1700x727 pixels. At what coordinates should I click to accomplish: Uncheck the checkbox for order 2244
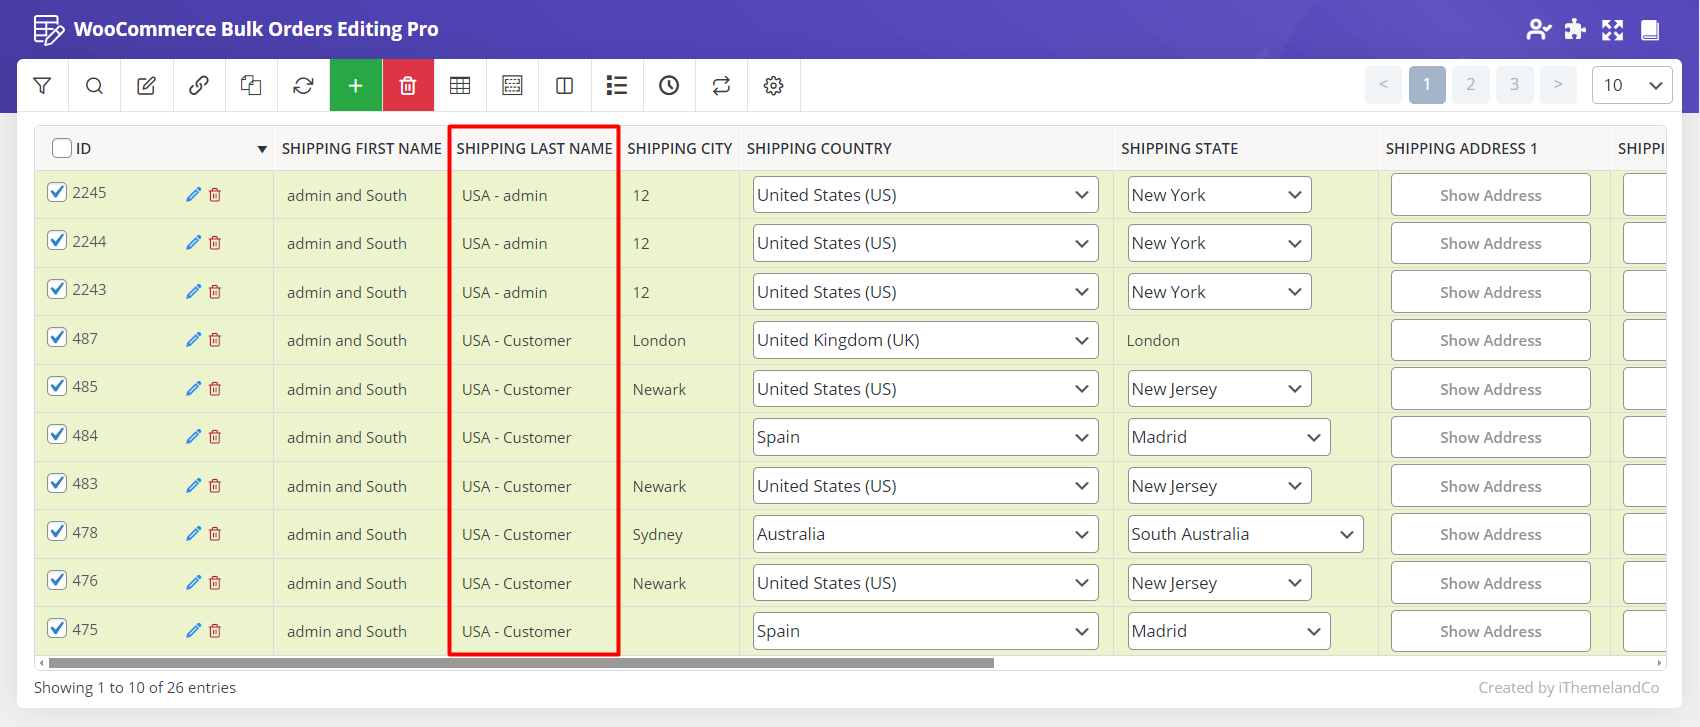58,241
